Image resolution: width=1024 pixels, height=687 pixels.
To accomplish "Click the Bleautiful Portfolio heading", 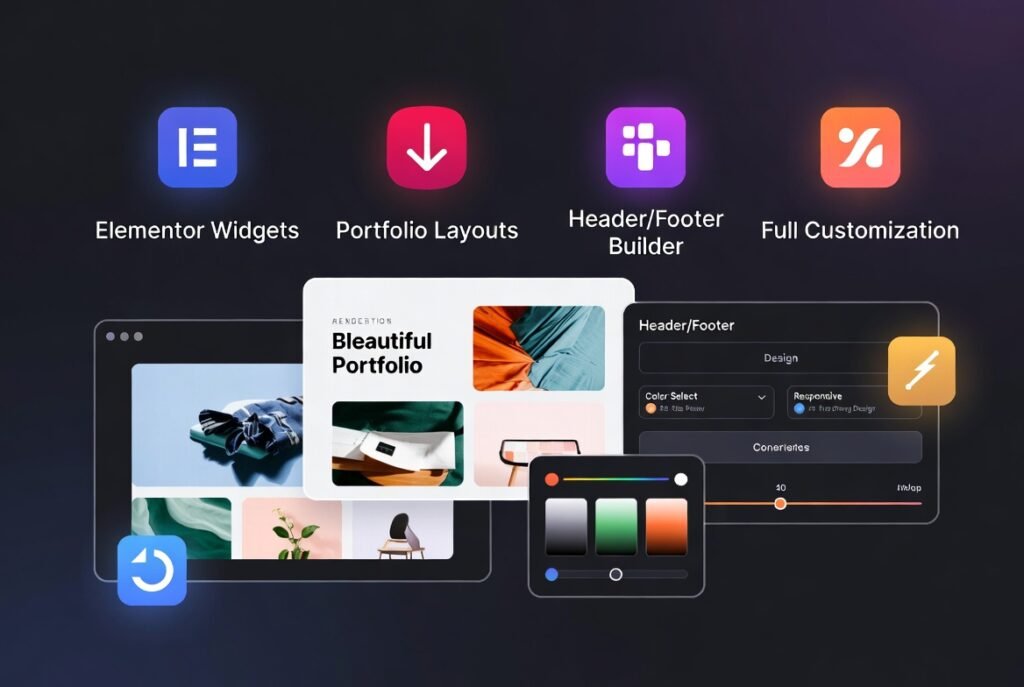I will [x=382, y=353].
